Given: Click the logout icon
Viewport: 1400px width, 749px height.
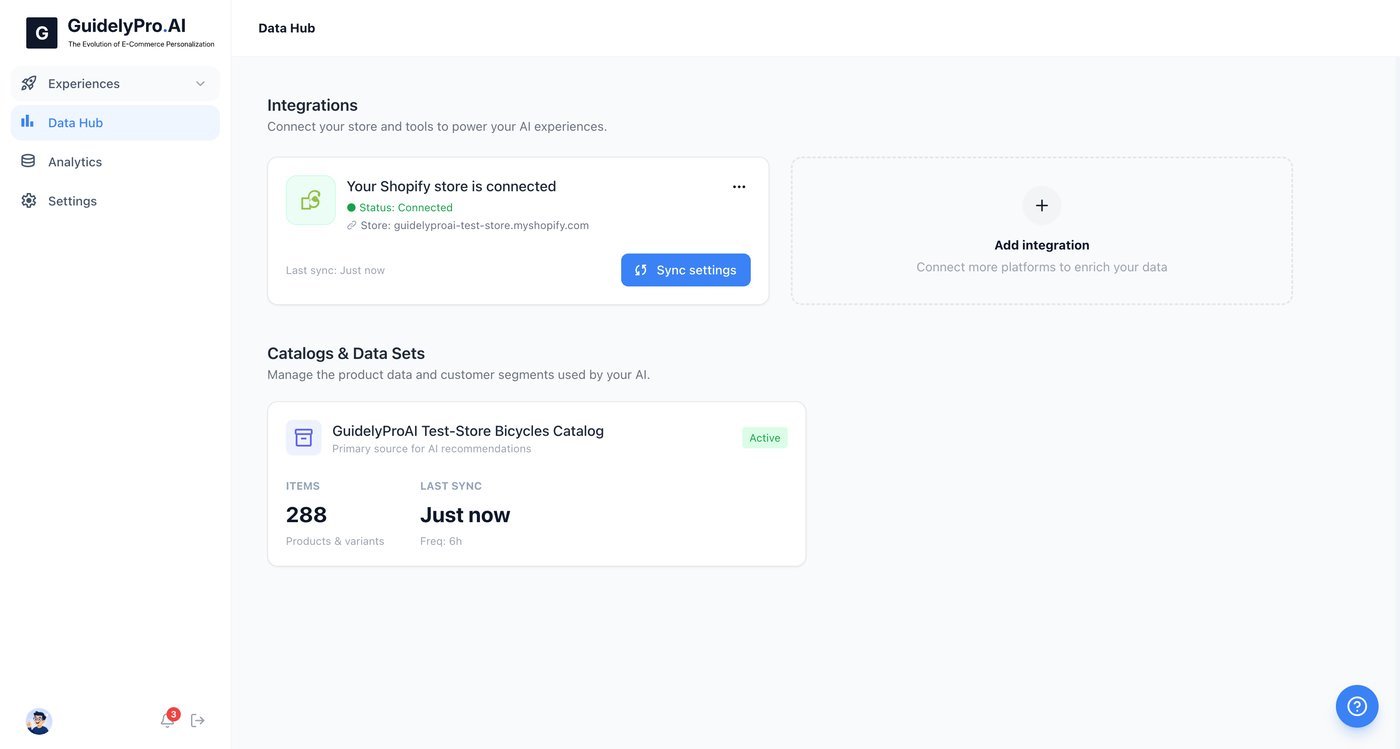Looking at the screenshot, I should pyautogui.click(x=198, y=720).
